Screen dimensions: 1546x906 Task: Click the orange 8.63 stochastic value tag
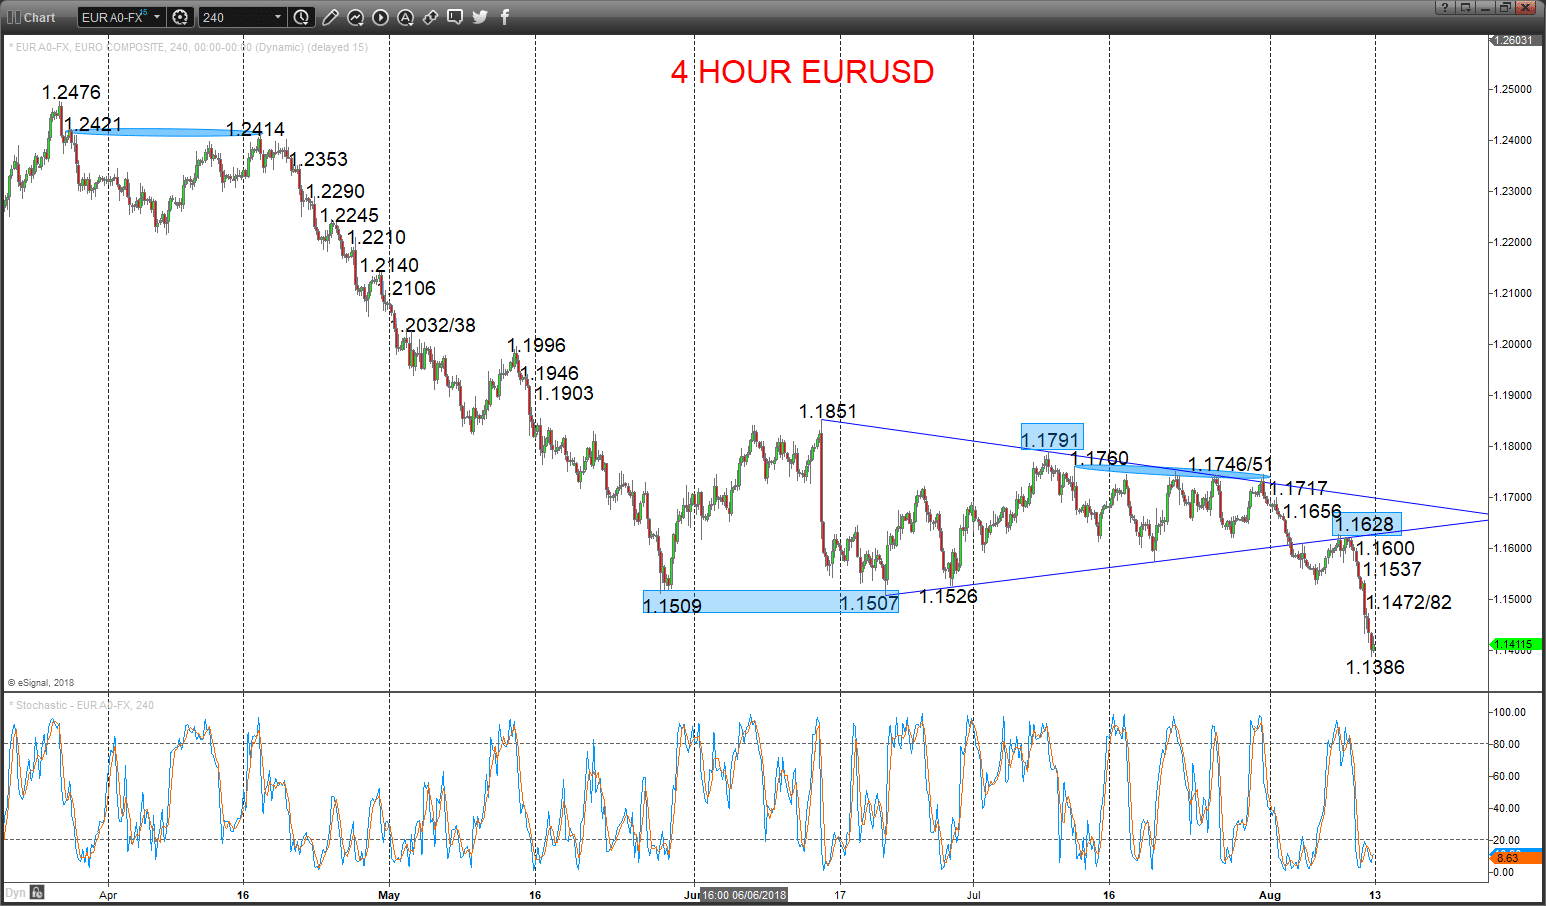pos(1517,858)
